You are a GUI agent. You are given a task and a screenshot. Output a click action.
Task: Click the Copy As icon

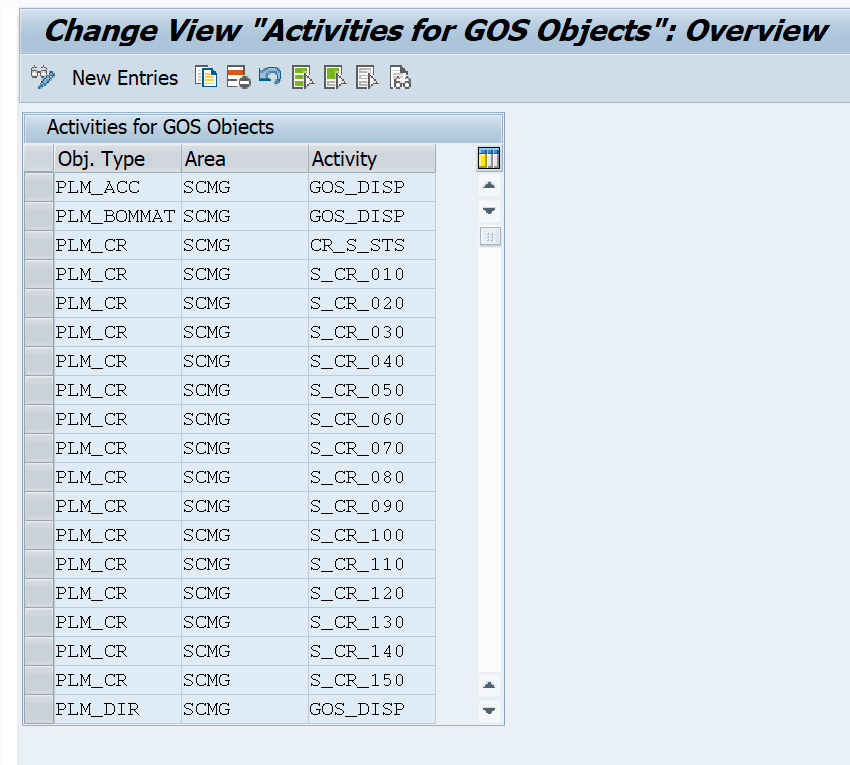click(206, 77)
